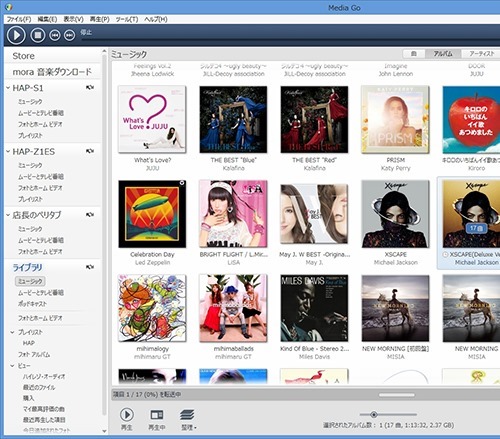Click the 再生 play icon in bottom toolbar
Image resolution: width=500 pixels, height=439 pixels.
[x=127, y=415]
